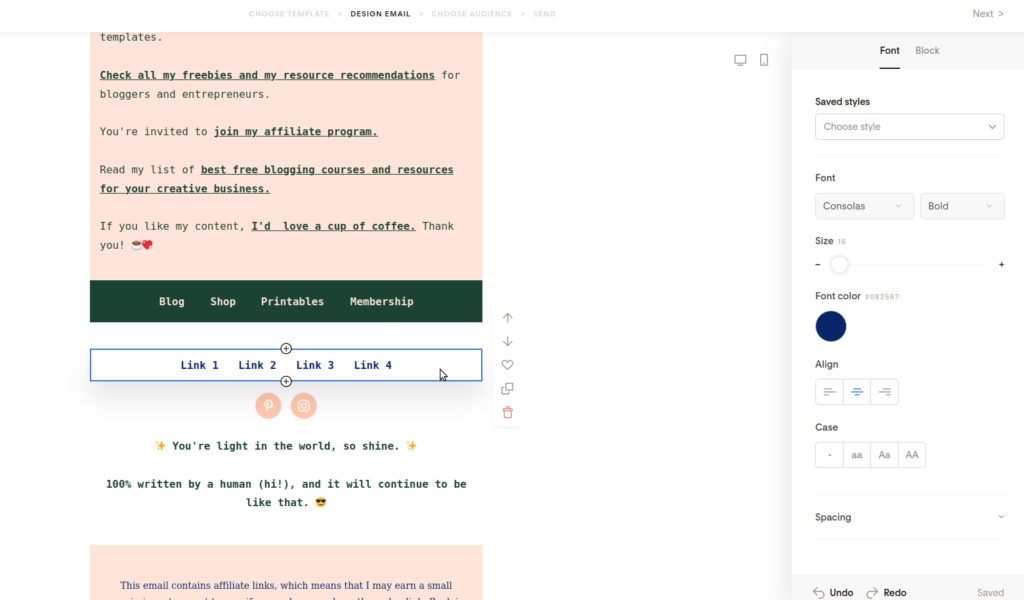
Task: Duplicate the selected block icon
Action: coord(507,388)
